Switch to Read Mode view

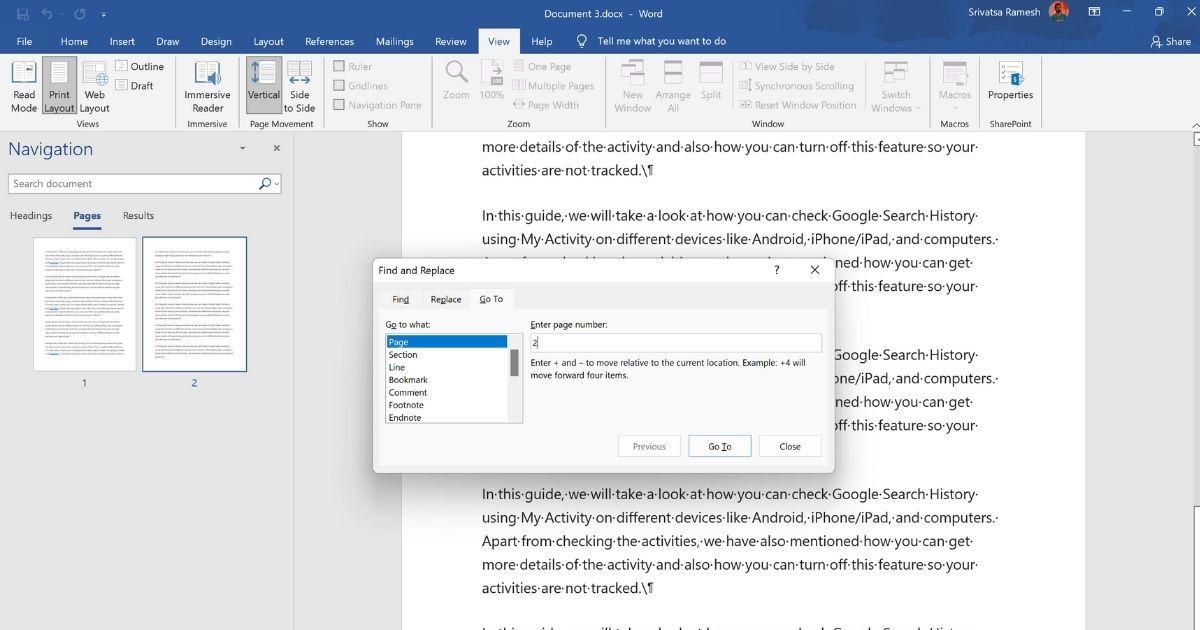click(x=24, y=86)
